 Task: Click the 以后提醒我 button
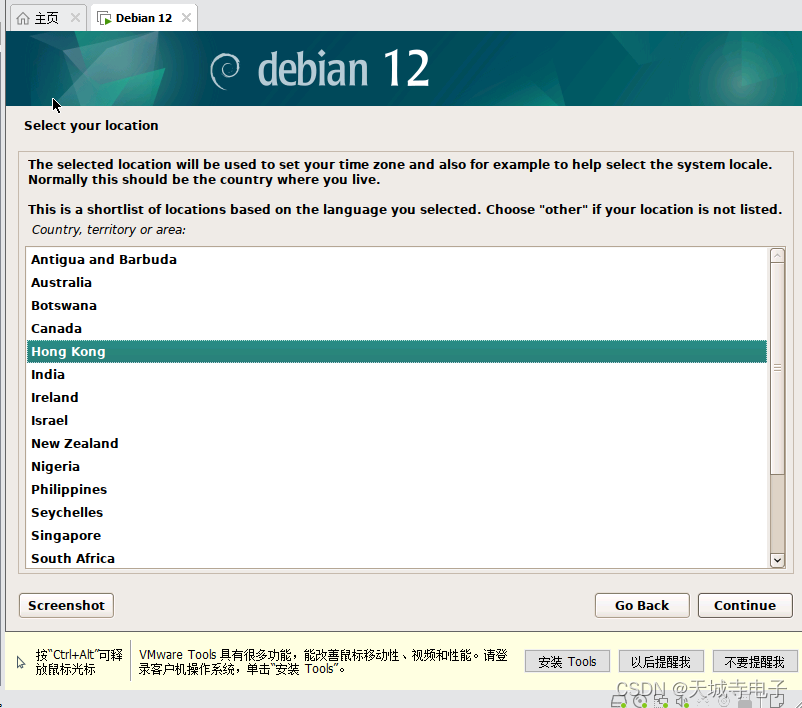pos(661,661)
